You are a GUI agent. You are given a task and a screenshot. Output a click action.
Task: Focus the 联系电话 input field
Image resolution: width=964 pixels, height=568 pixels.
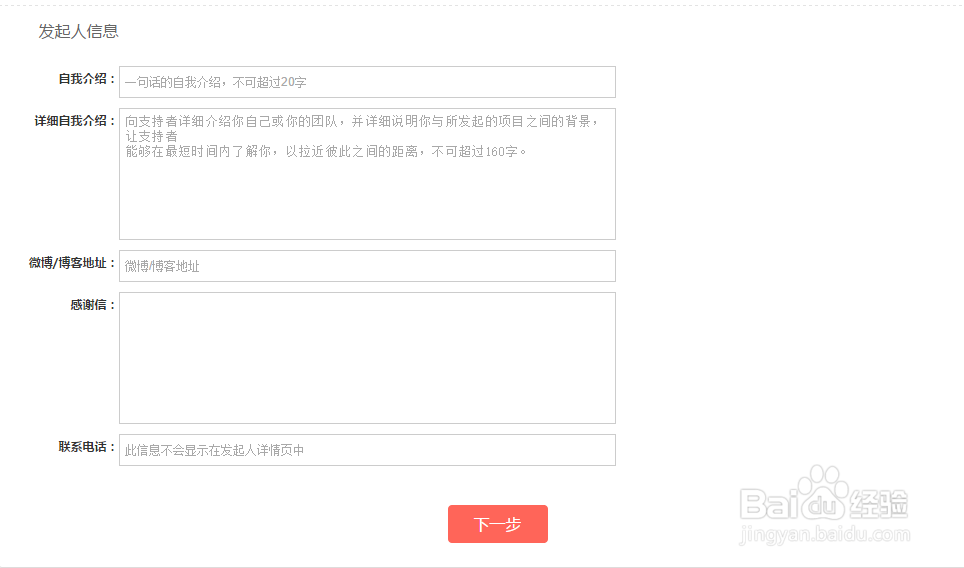pyautogui.click(x=367, y=450)
